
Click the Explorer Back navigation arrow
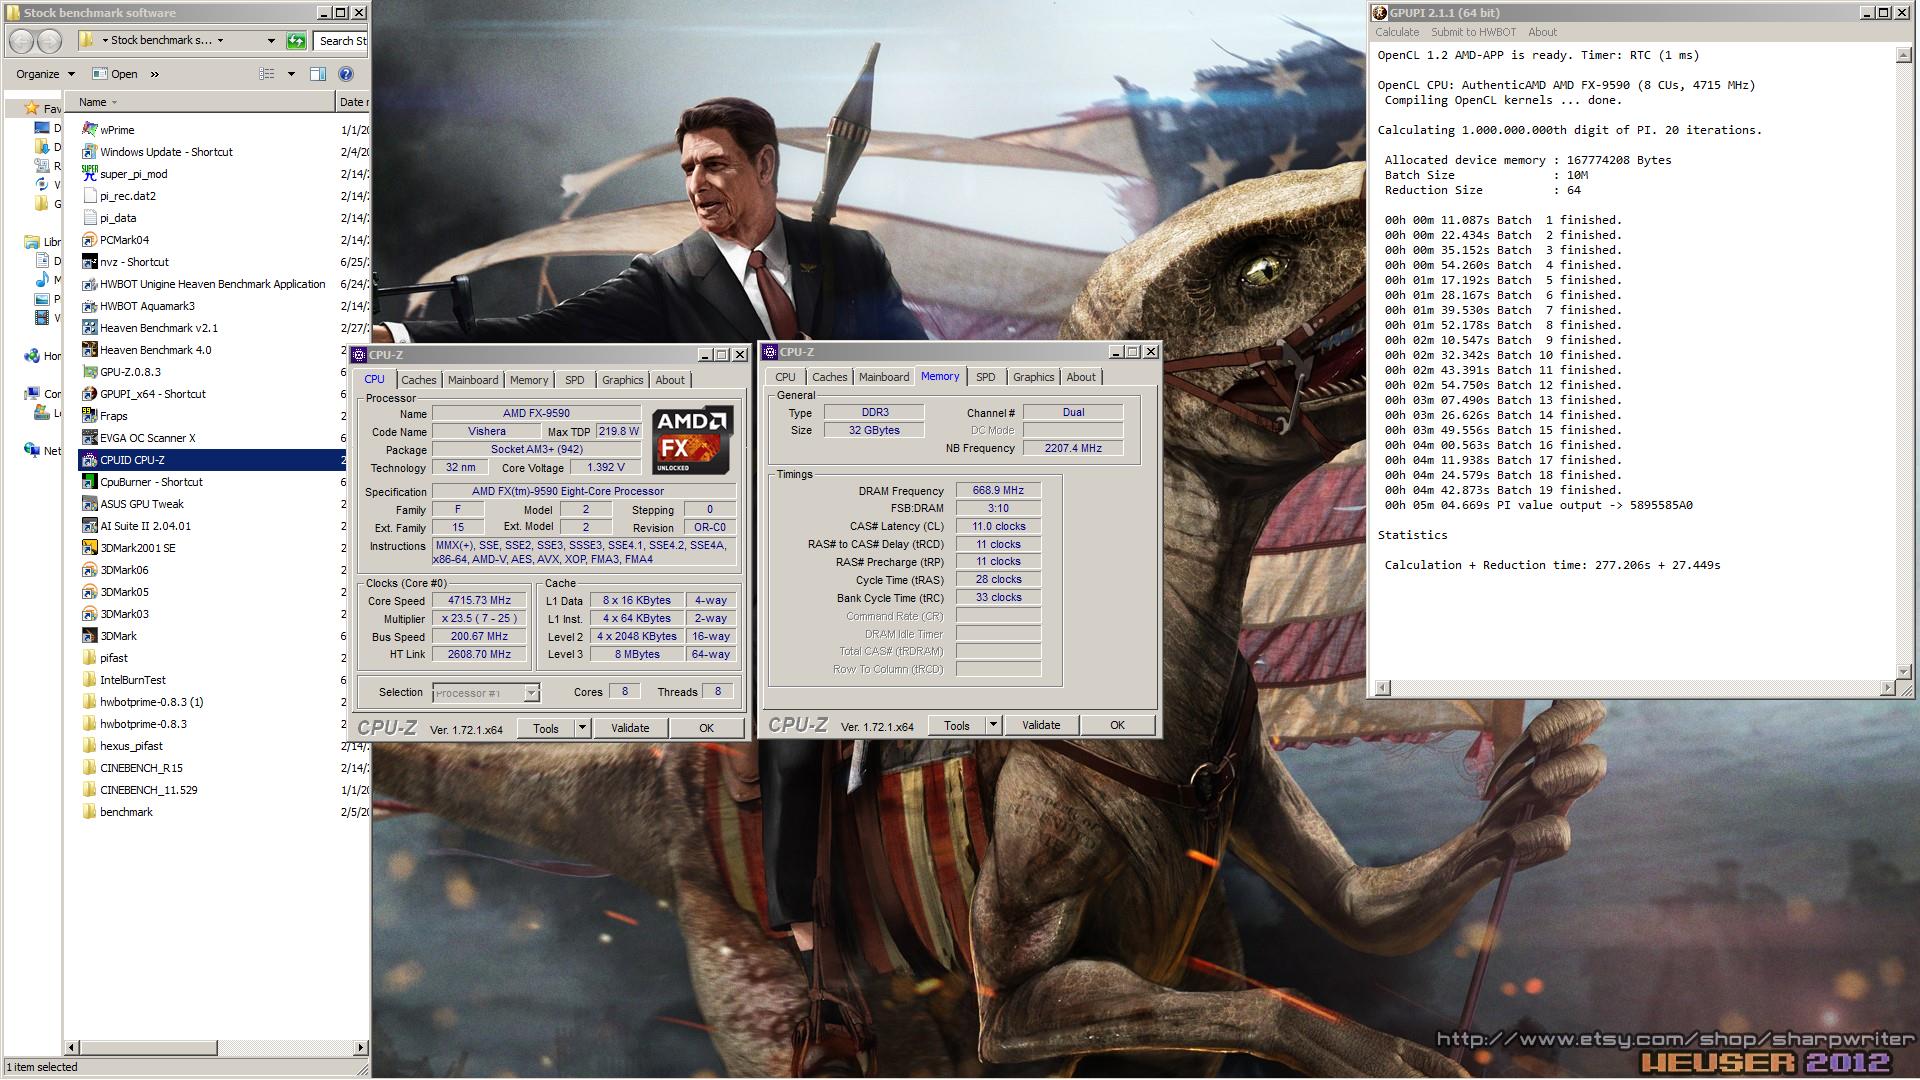tap(21, 41)
